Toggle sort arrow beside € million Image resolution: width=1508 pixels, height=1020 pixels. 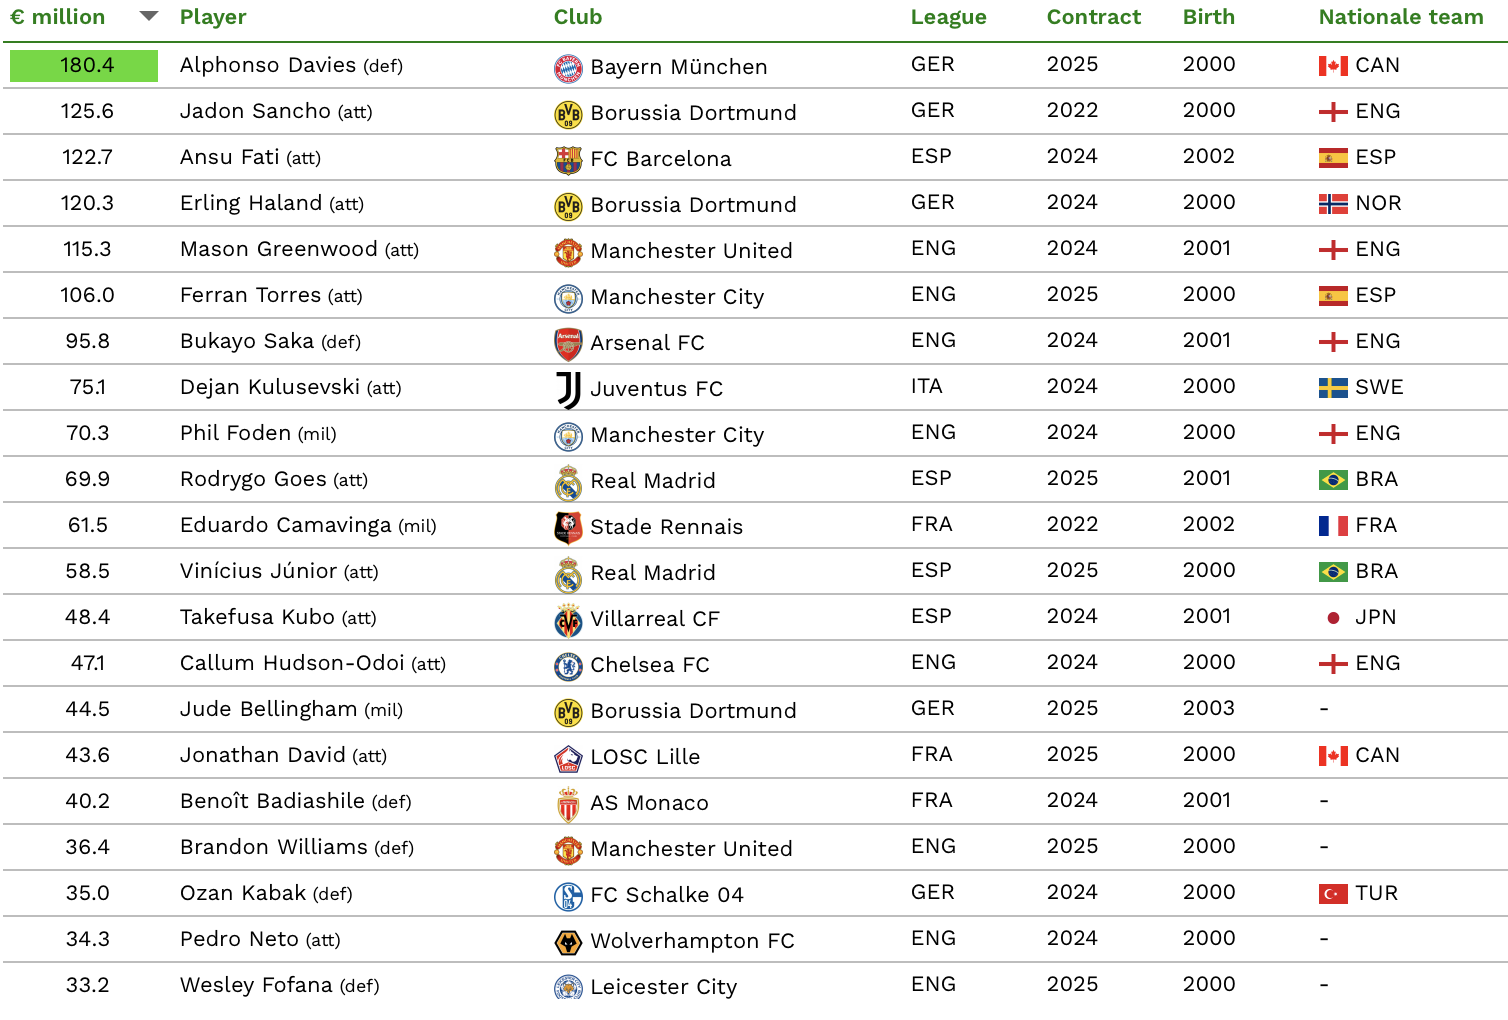[x=149, y=16]
